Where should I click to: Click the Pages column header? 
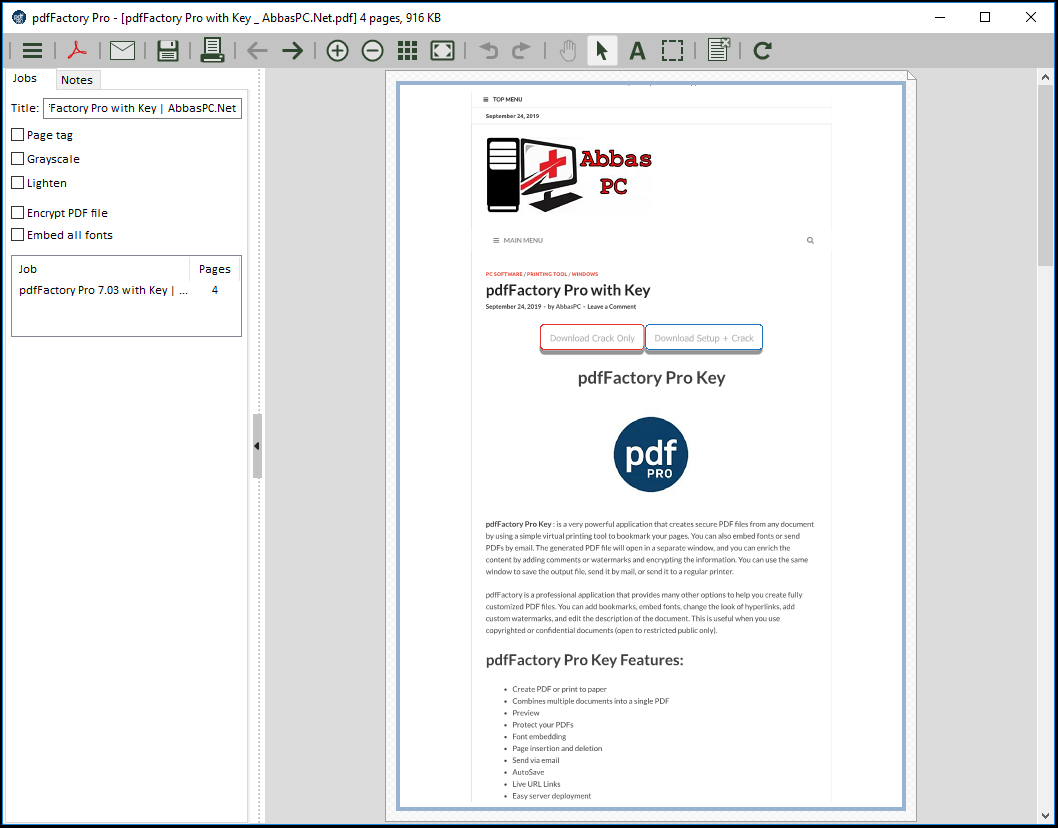point(215,269)
